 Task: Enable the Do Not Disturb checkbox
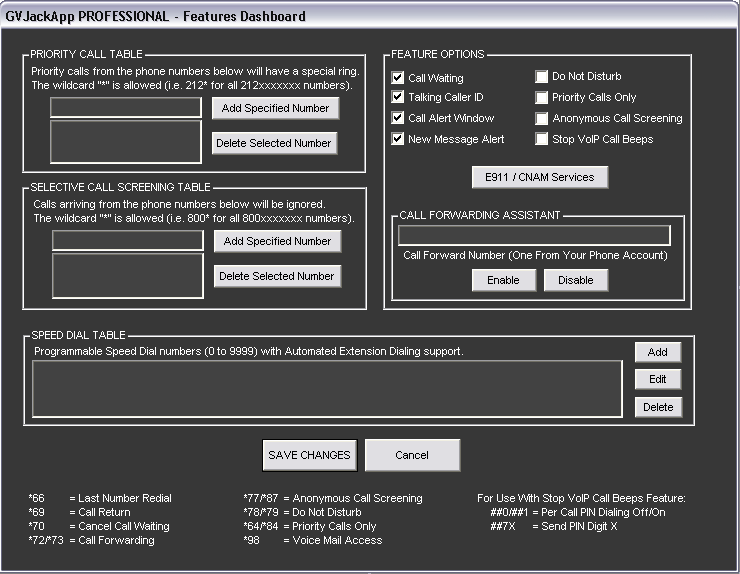pos(542,77)
